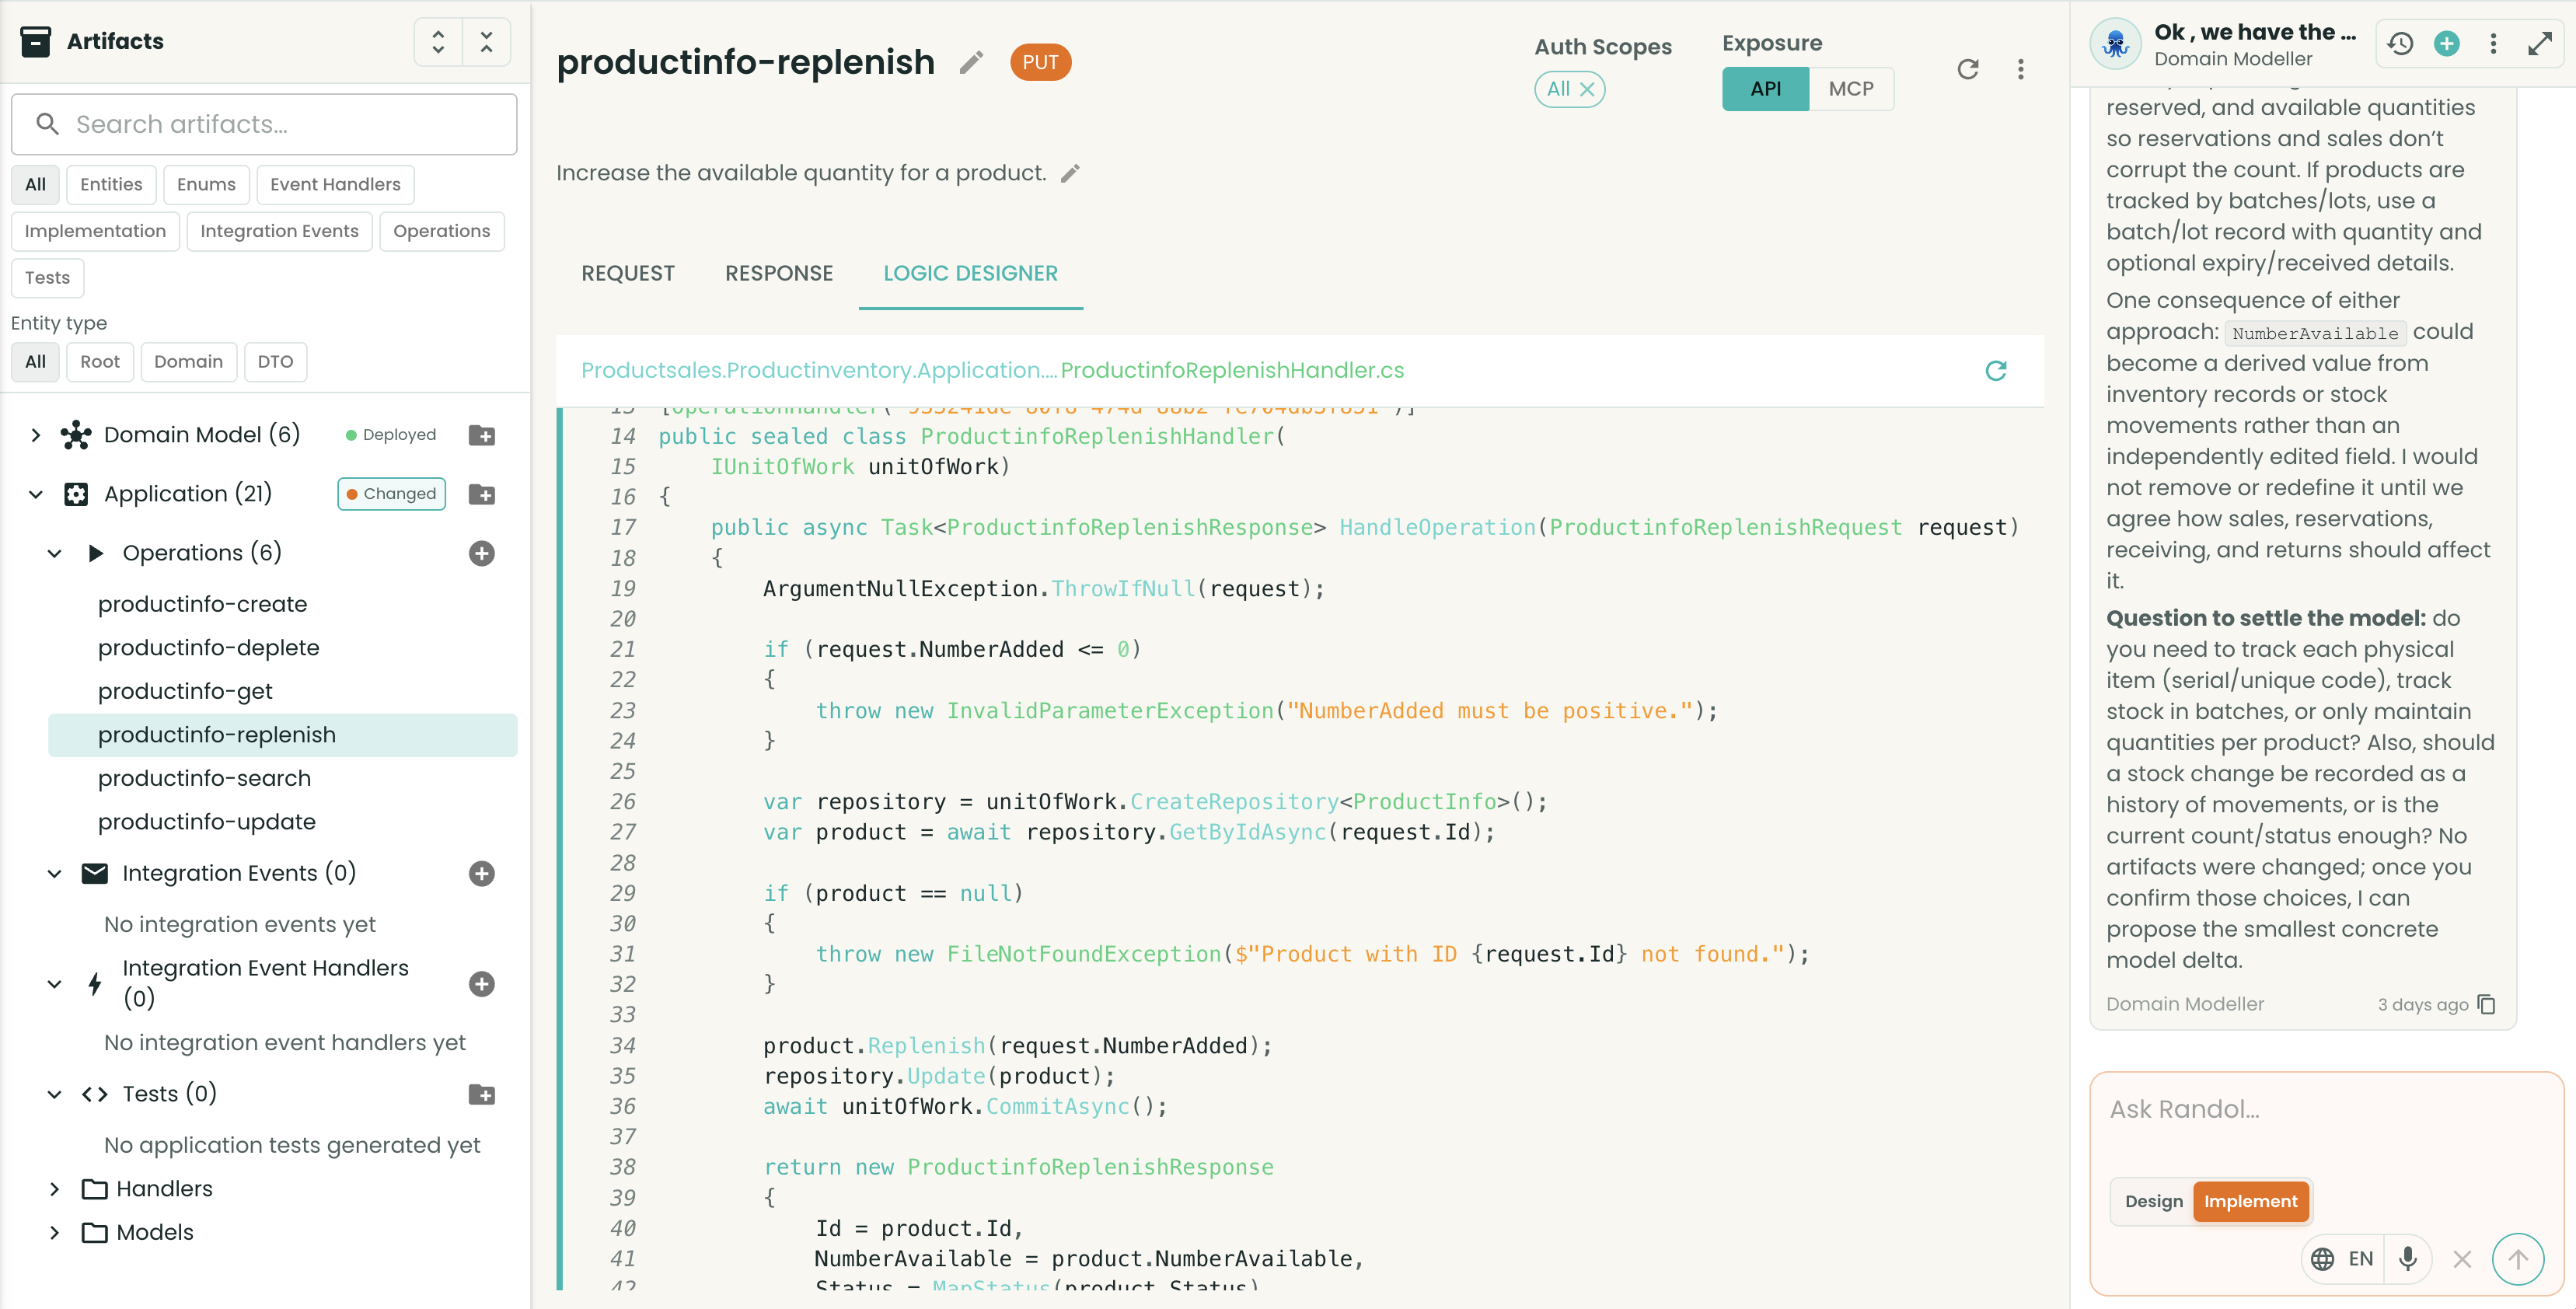Switch exposure to MCP

1851,89
